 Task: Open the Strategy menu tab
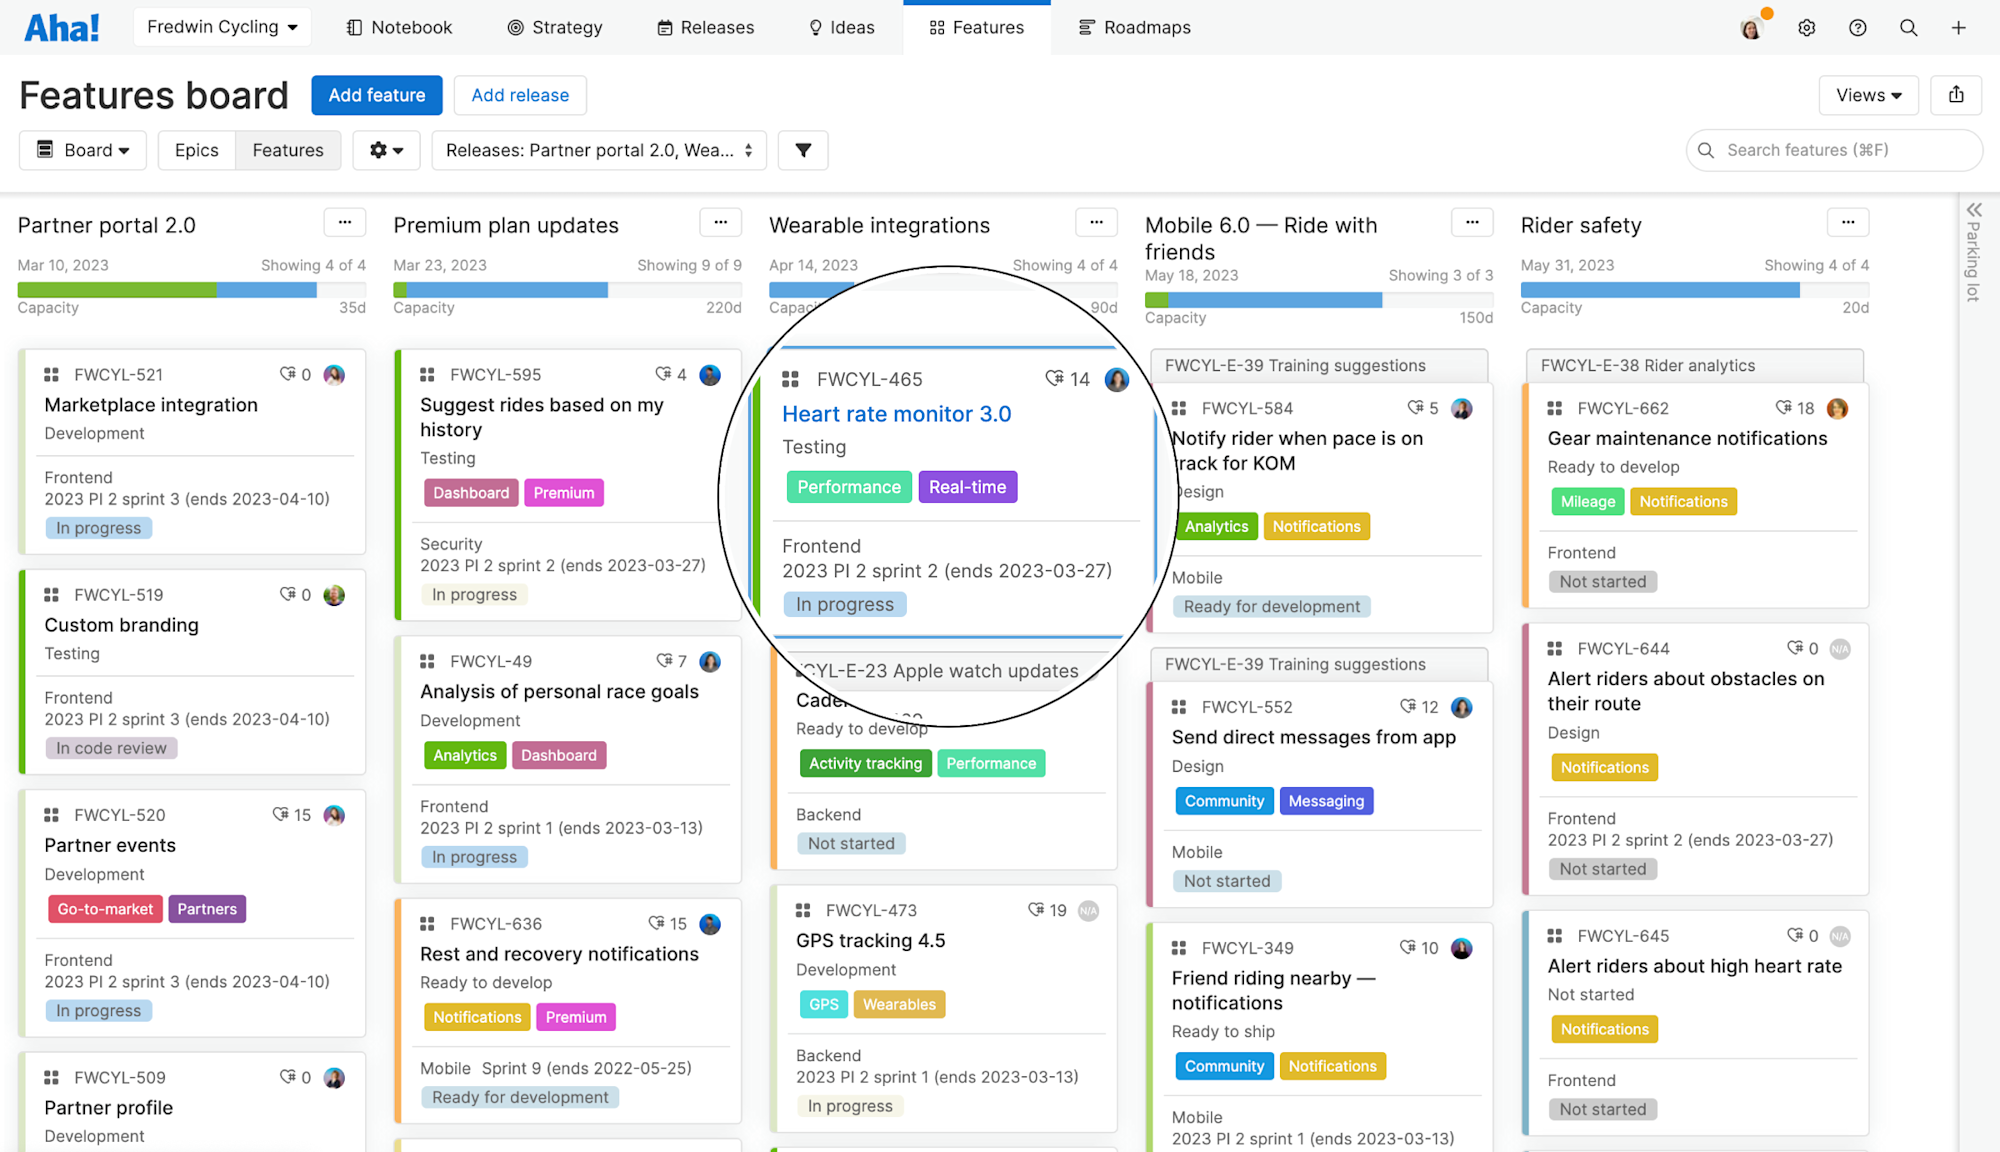coord(555,27)
